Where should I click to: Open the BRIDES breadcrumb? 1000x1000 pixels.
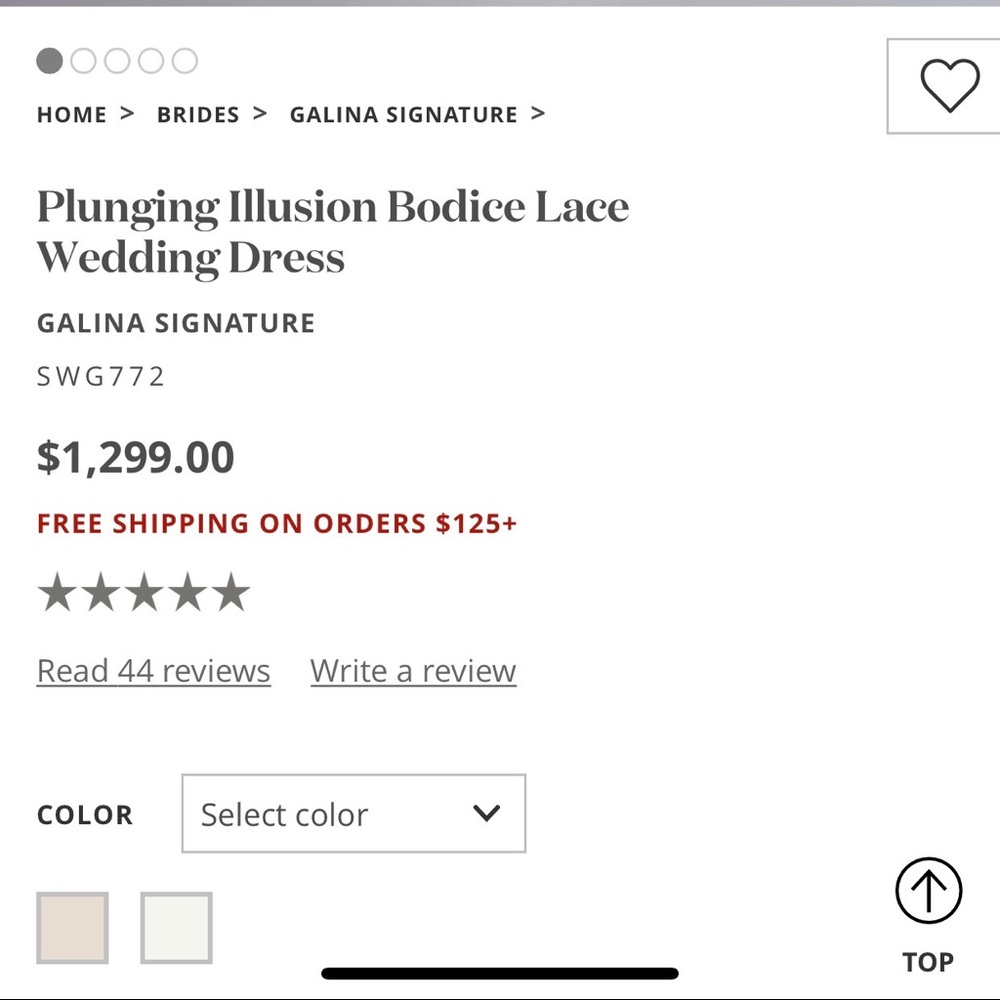pyautogui.click(x=198, y=115)
